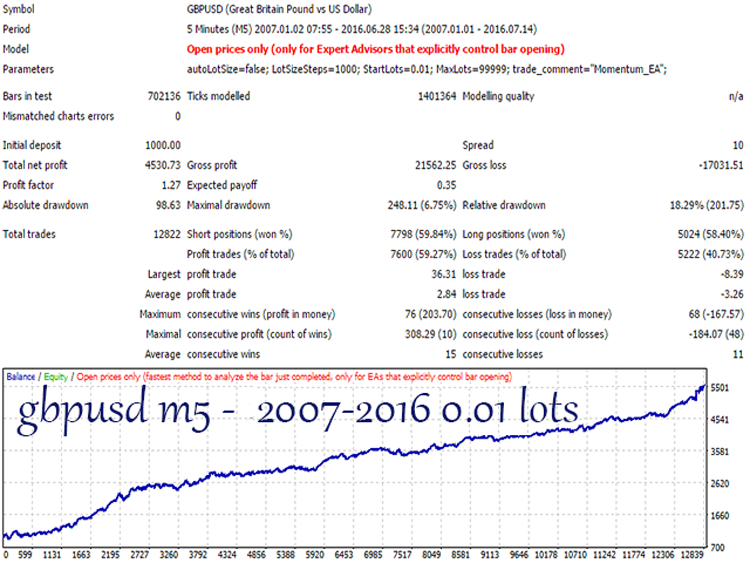The height and width of the screenshot is (563, 750).
Task: Select the autoLotSize parameters line
Action: (427, 69)
